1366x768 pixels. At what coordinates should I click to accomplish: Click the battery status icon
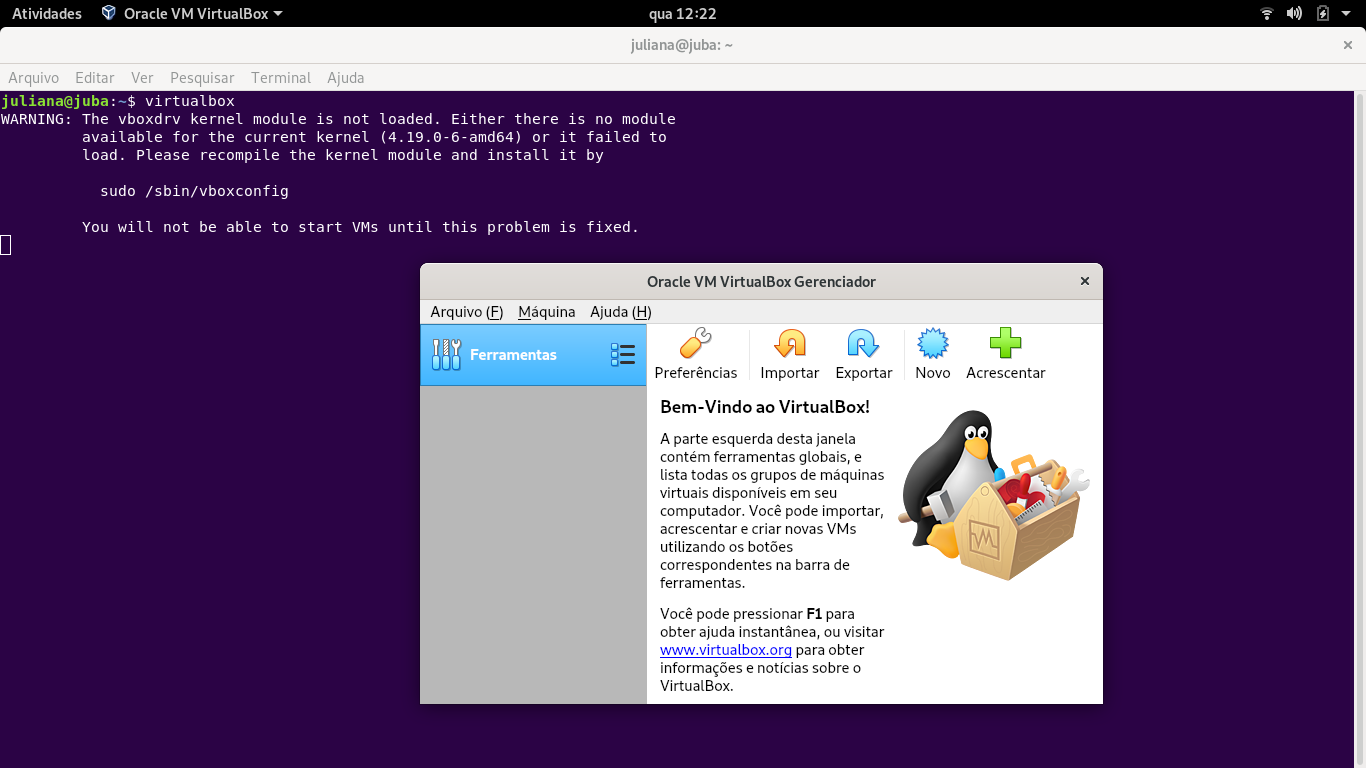click(x=1323, y=14)
